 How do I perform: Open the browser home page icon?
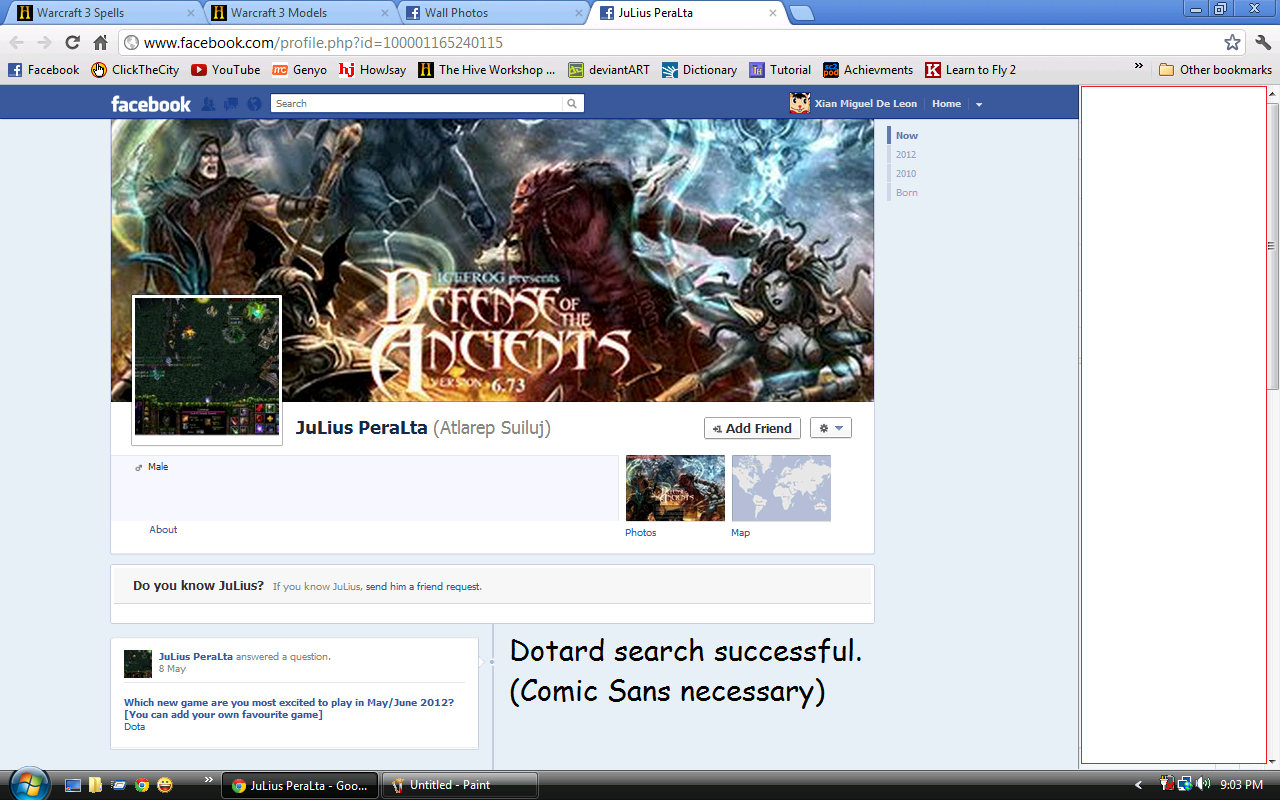click(100, 43)
